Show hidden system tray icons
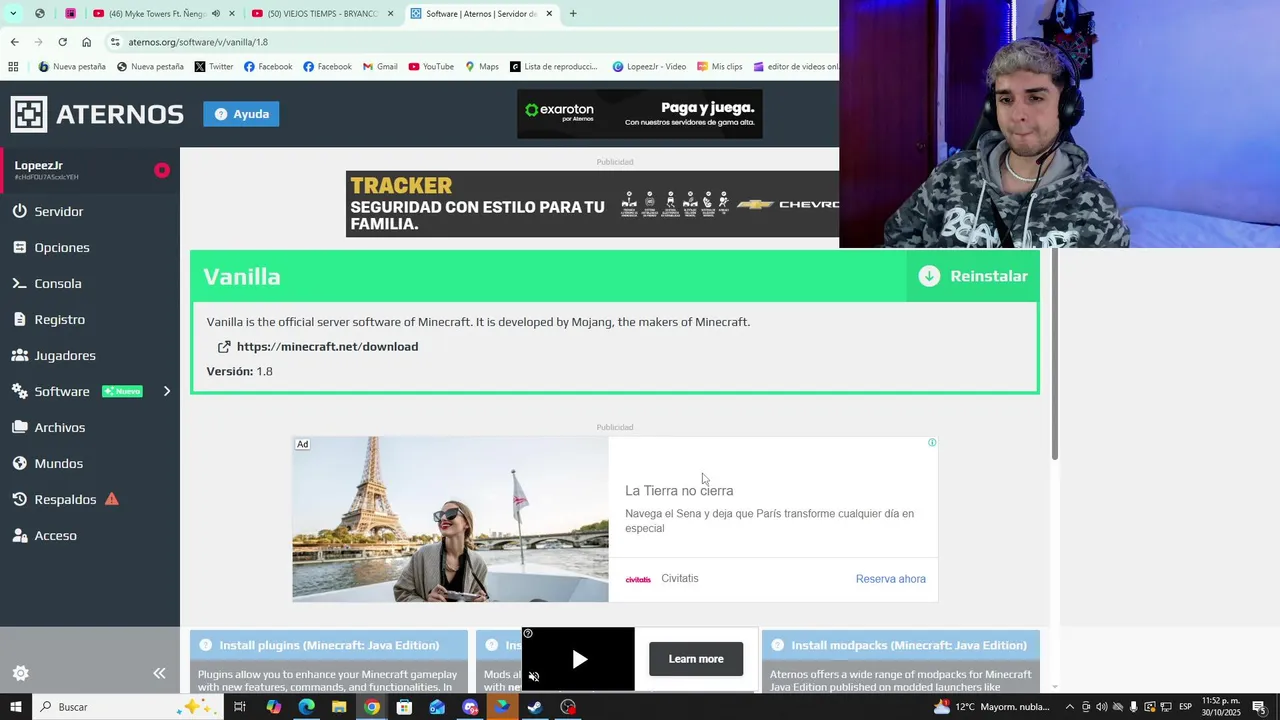Screen dimensions: 1280x720 [1070, 707]
